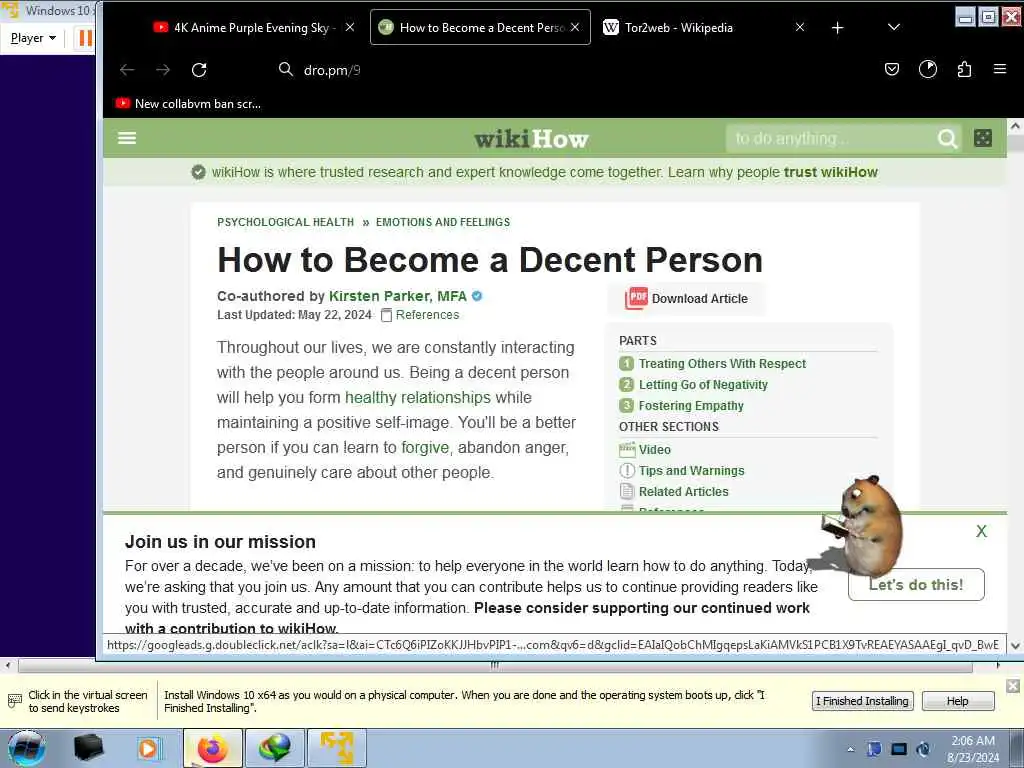Open the healthy relationships link in the intro
Image resolution: width=1024 pixels, height=768 pixels.
pos(417,398)
